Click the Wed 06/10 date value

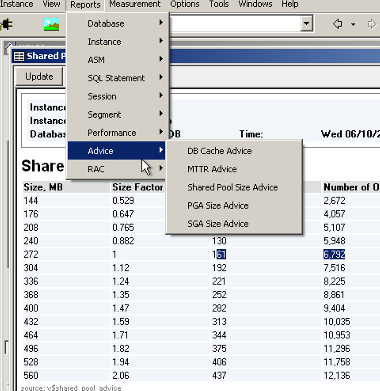[350, 134]
